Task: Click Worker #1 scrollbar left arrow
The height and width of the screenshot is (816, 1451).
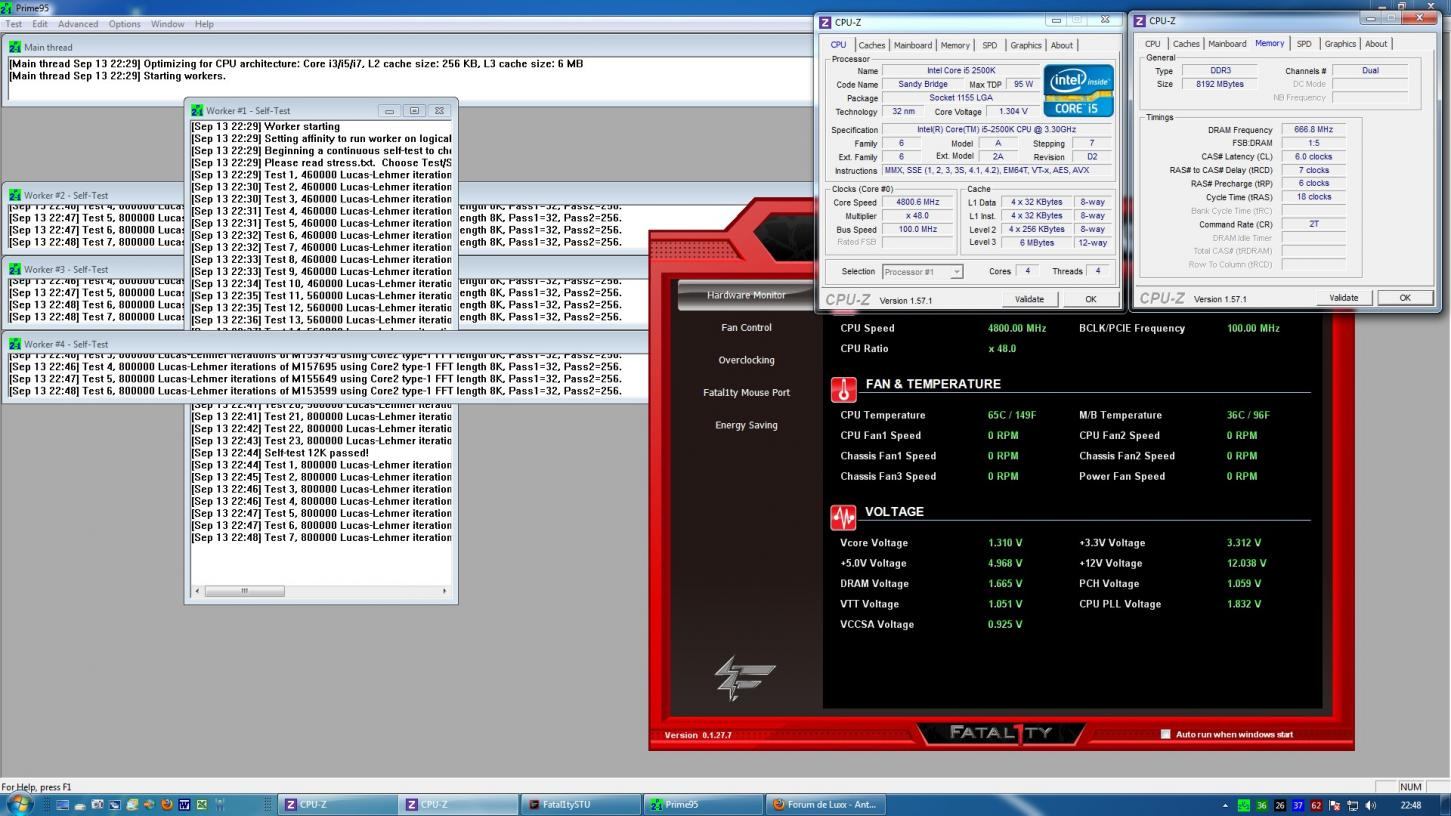Action: click(x=197, y=591)
